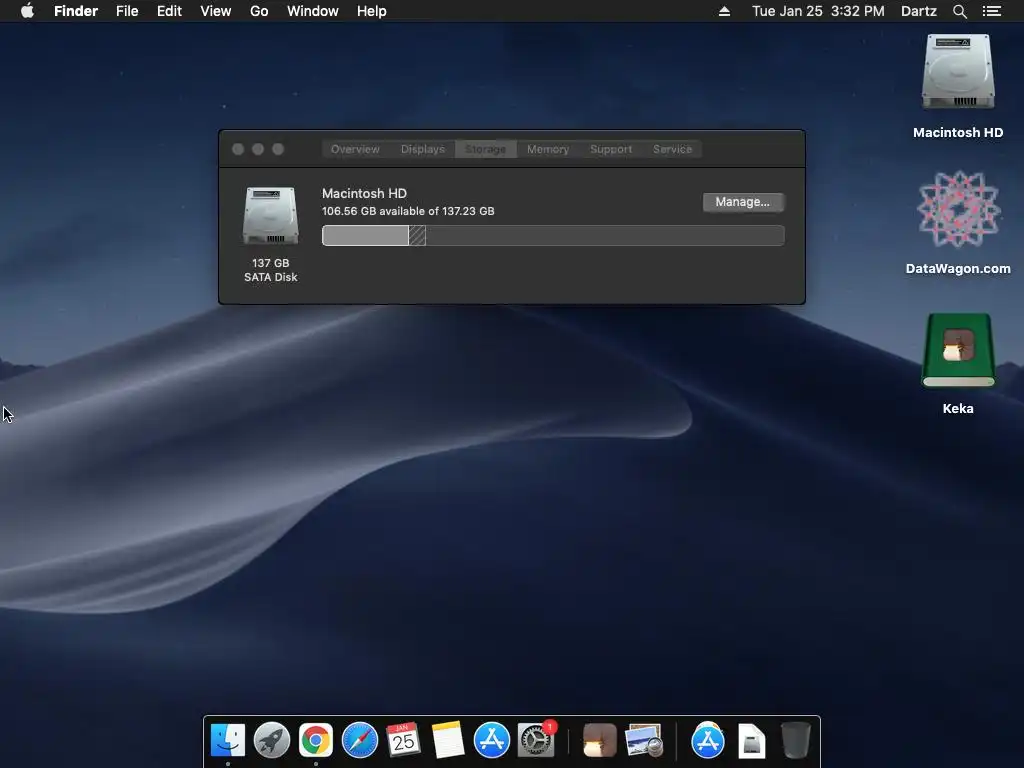Screen dimensions: 1024x768
Task: Switch to the Memory tab
Action: (548, 149)
